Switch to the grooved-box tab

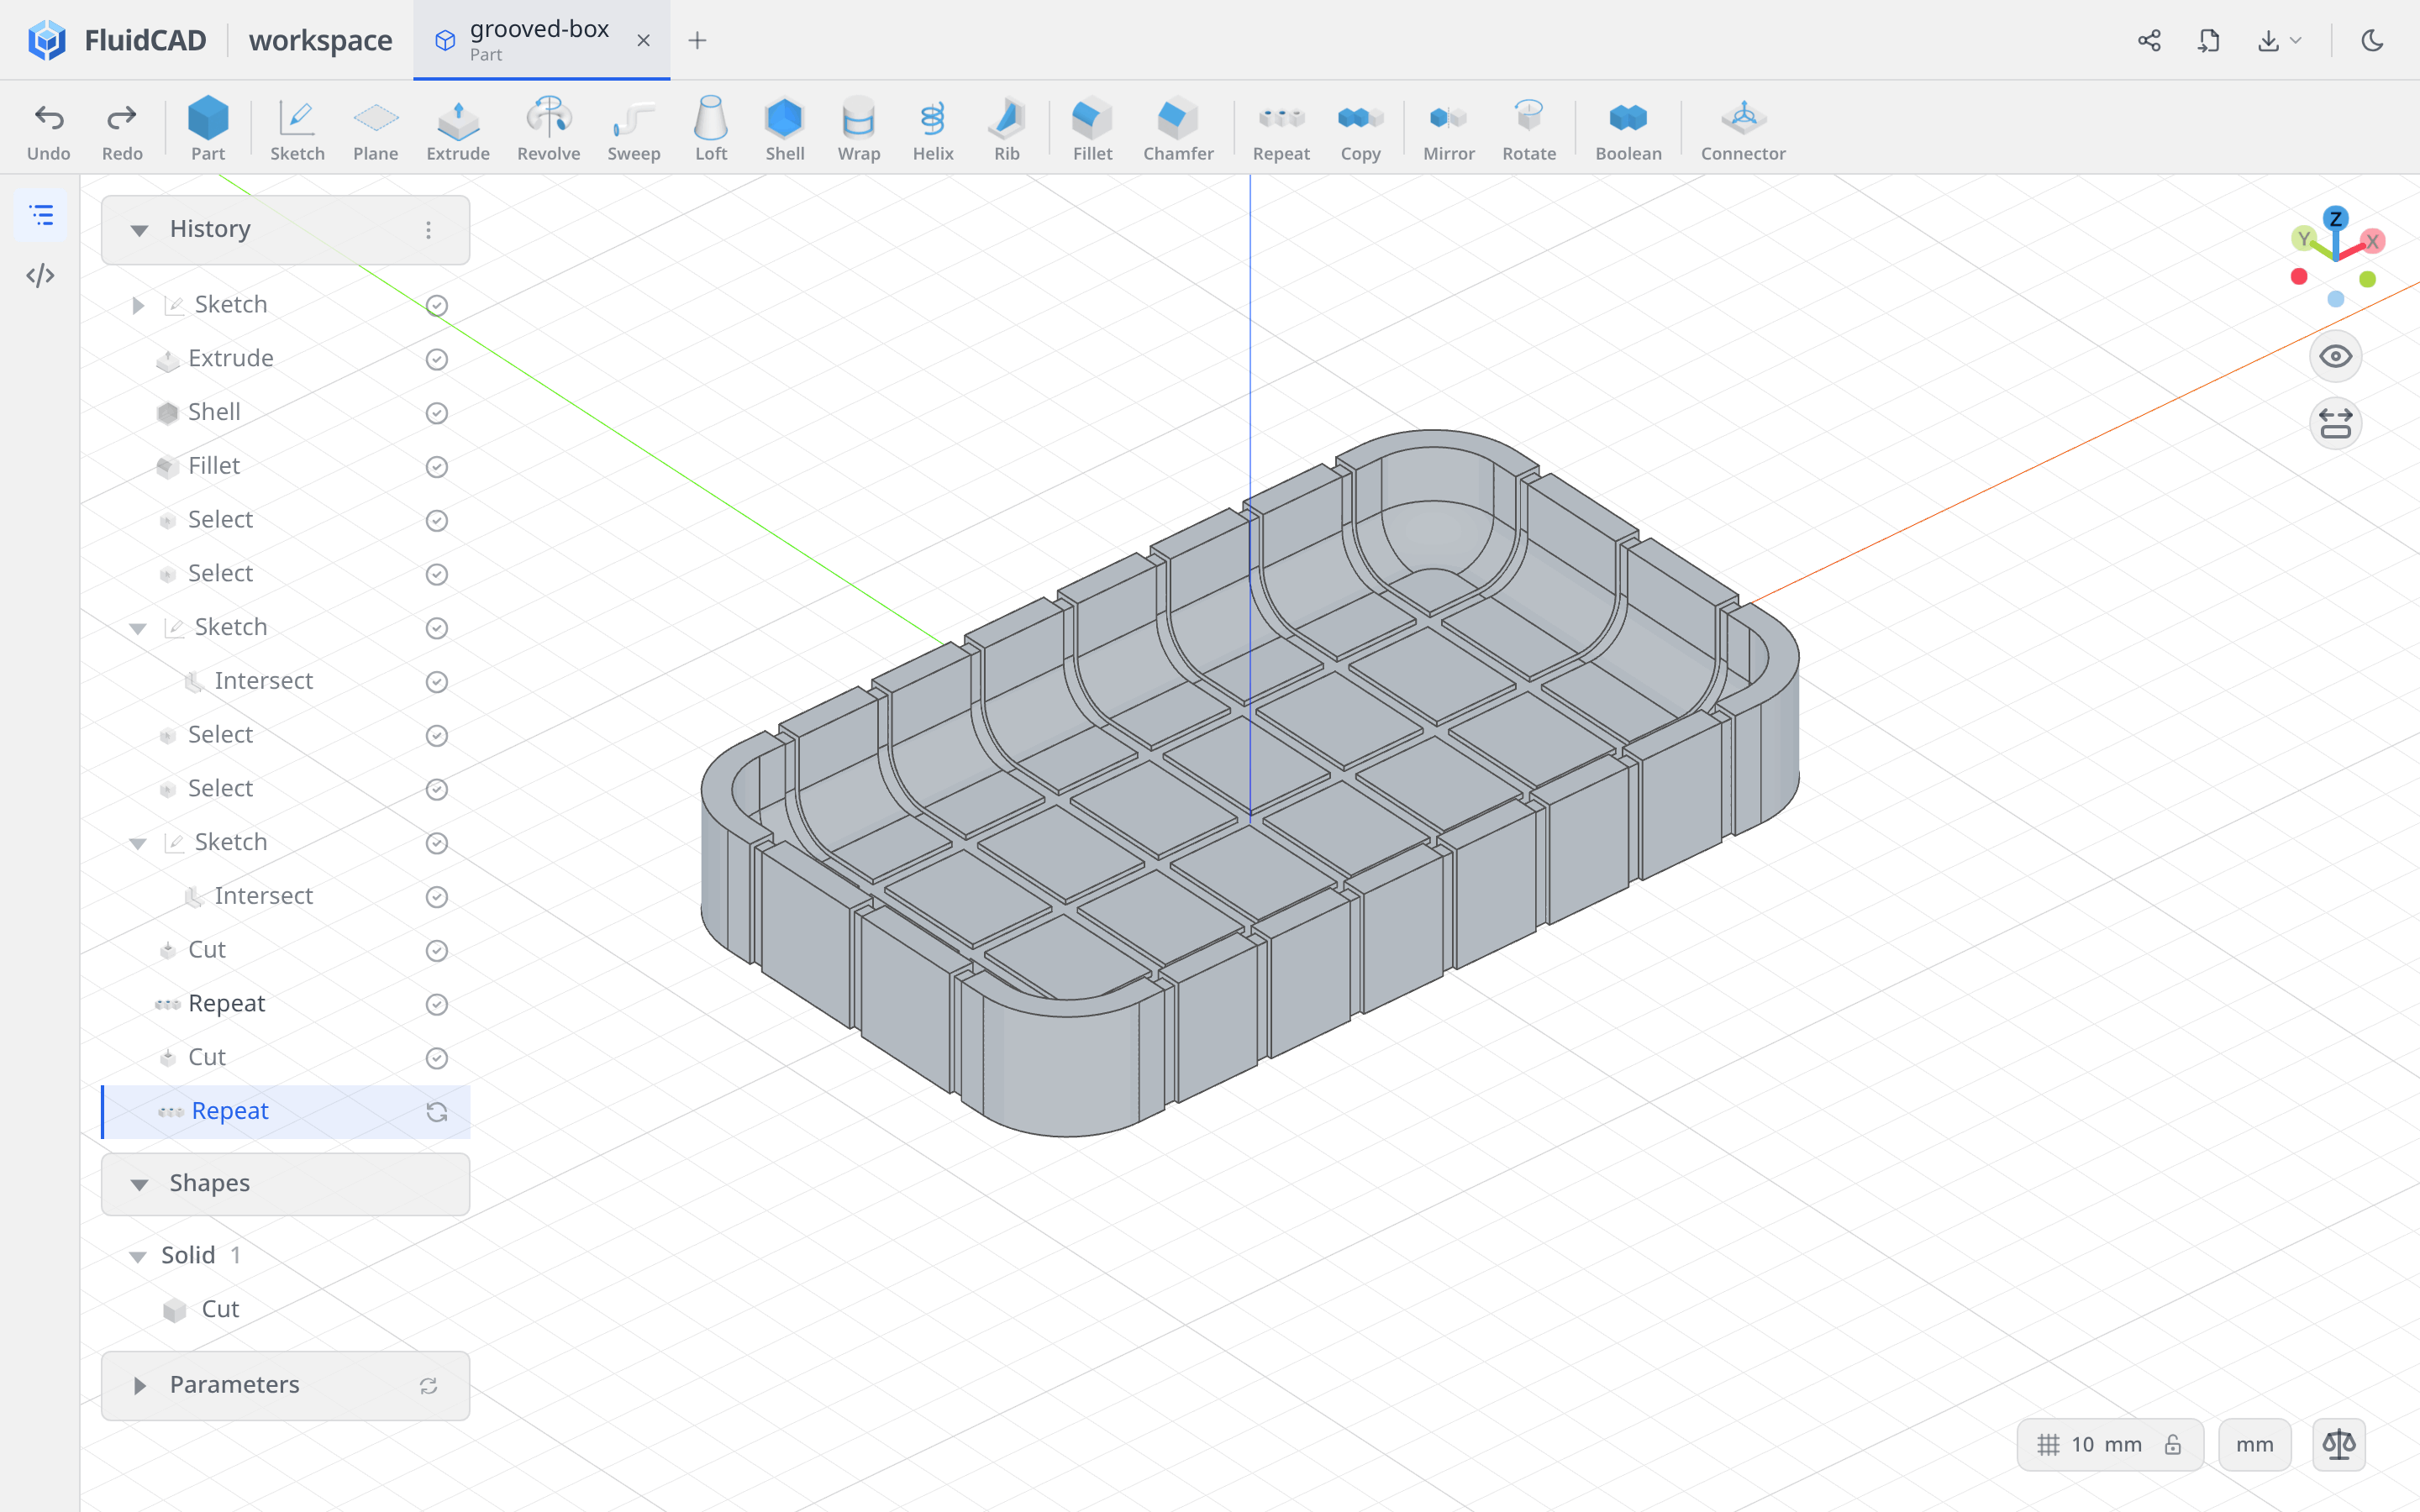541,40
